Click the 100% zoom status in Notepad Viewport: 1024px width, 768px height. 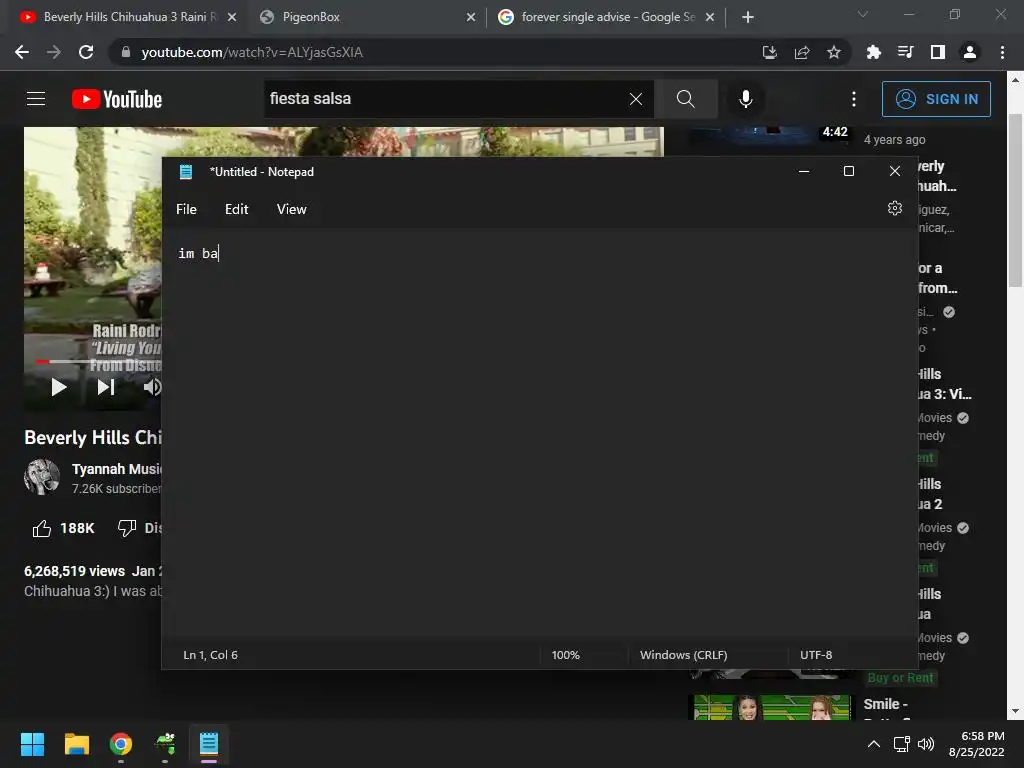click(x=566, y=655)
